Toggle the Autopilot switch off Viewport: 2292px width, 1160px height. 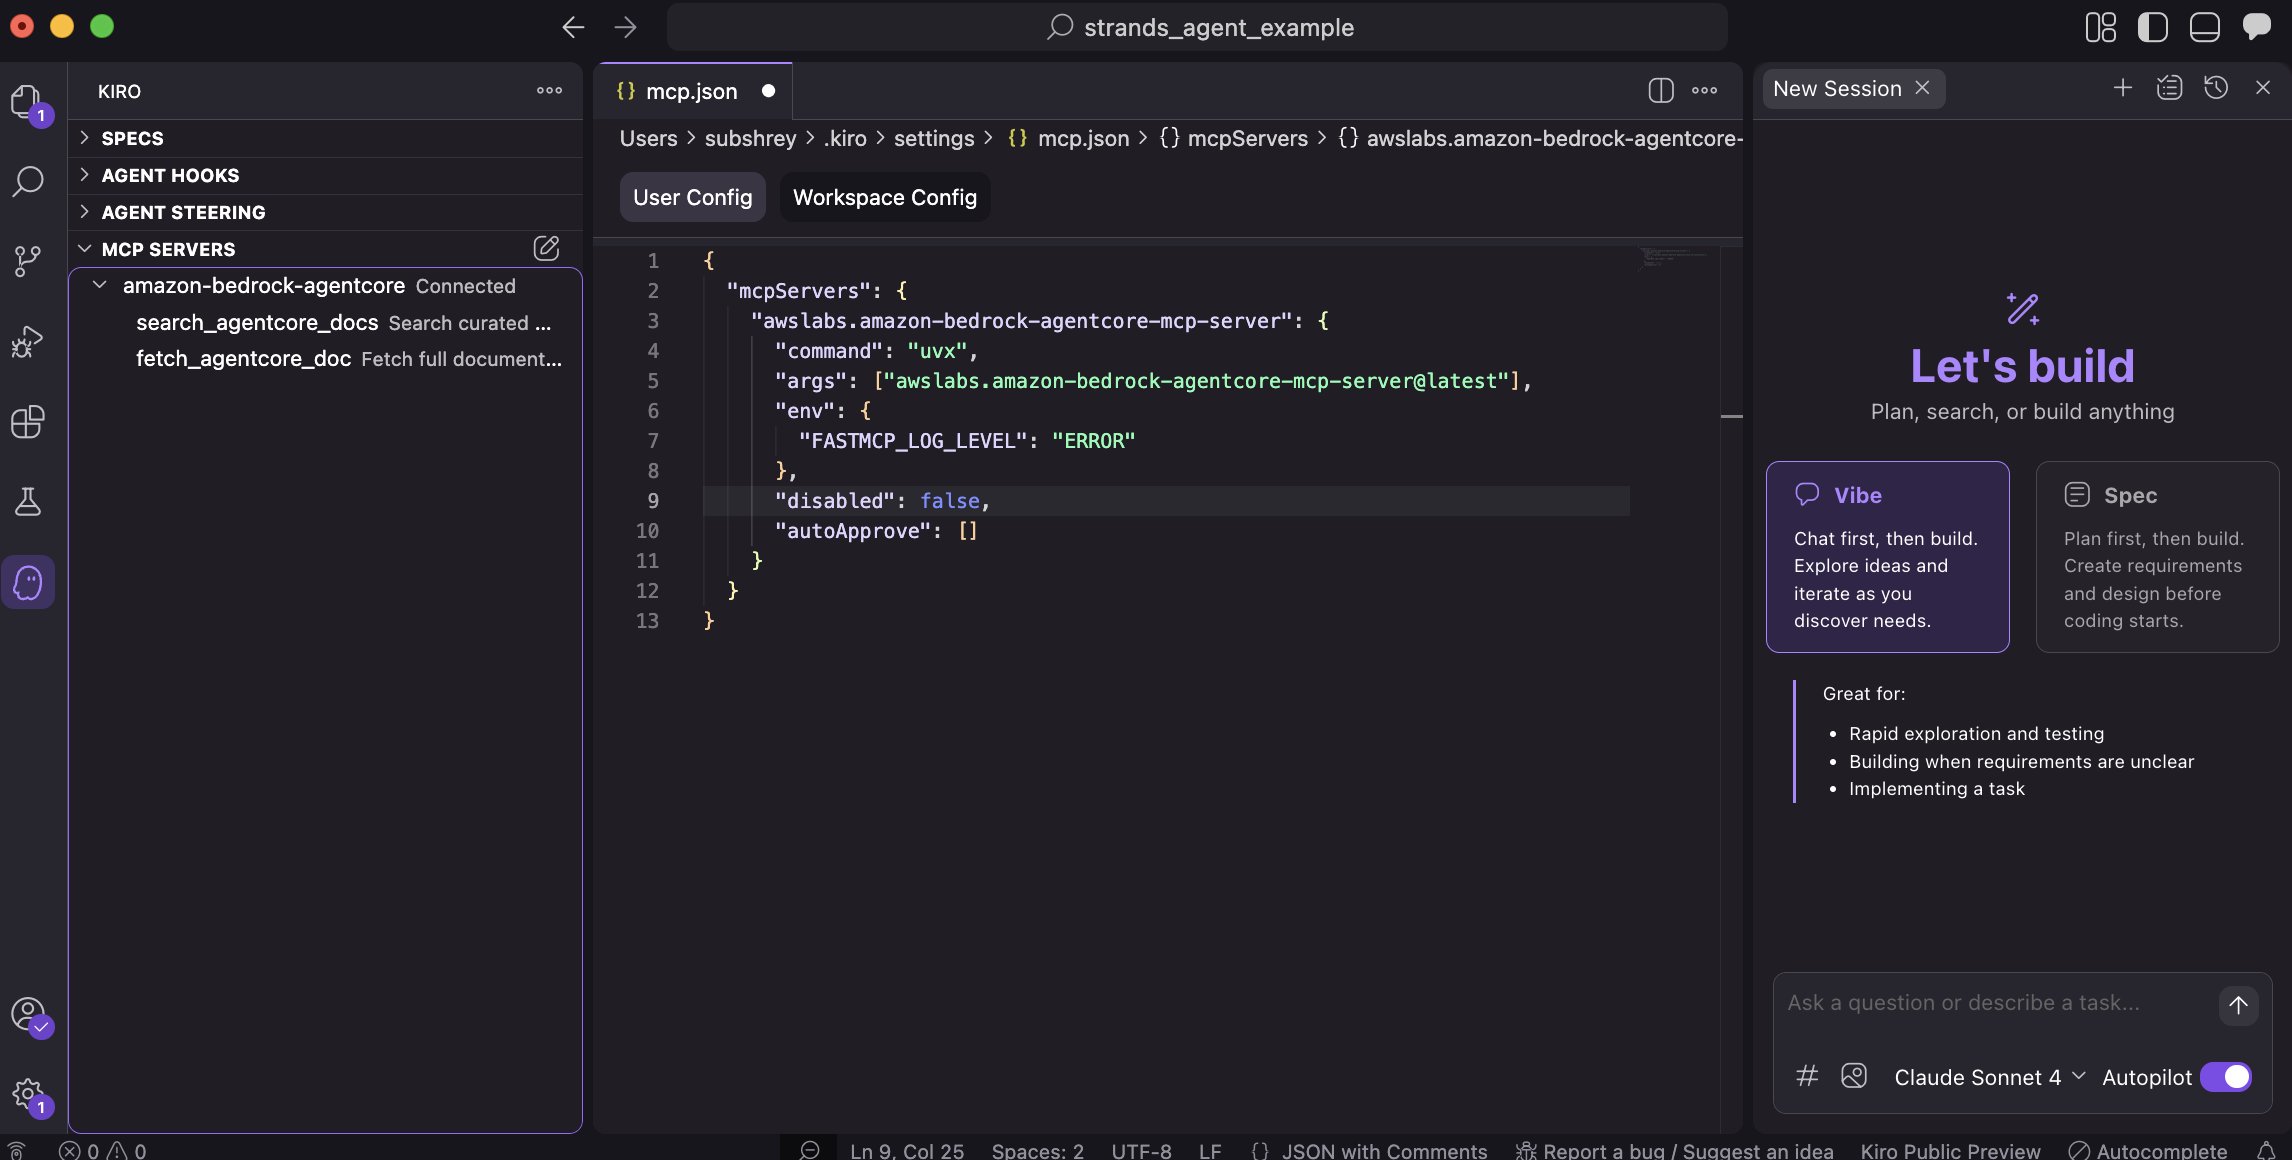point(2226,1077)
